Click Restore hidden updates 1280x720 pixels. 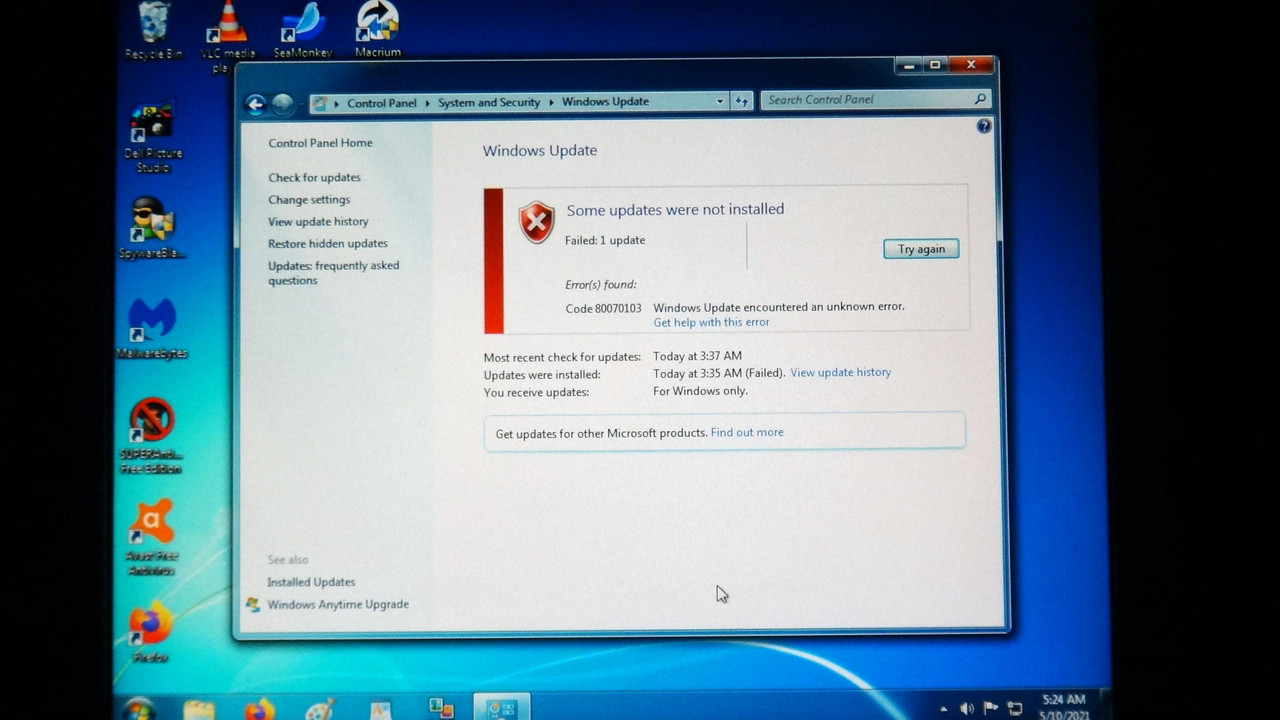[327, 243]
